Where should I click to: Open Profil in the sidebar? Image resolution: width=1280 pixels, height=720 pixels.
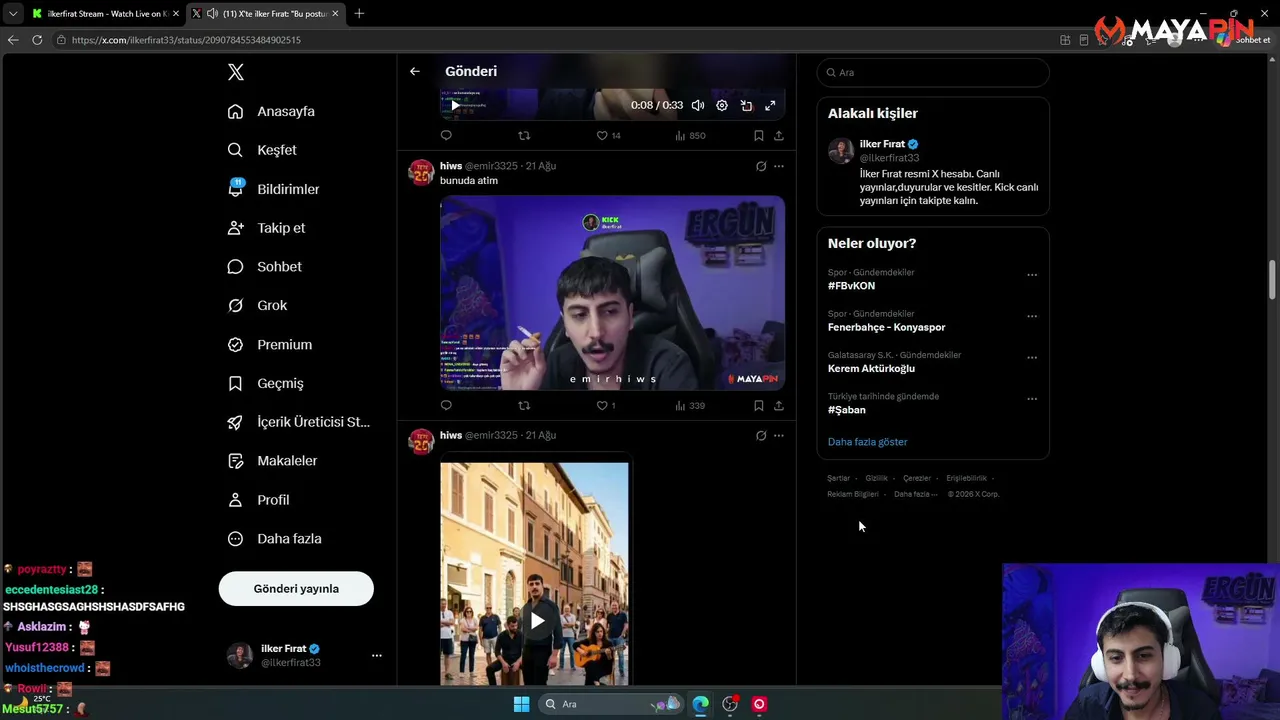point(258,500)
